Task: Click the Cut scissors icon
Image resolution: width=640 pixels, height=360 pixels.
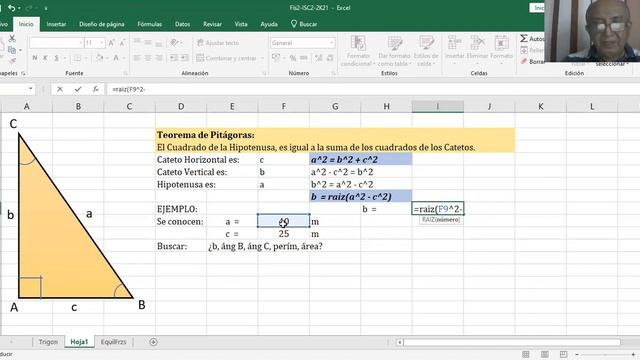Action: point(12,38)
